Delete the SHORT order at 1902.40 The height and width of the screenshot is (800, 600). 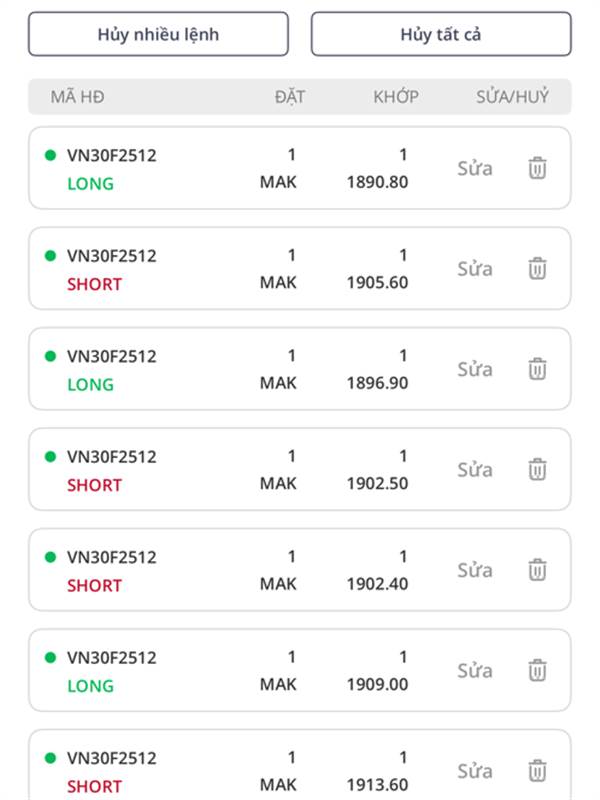[x=537, y=570]
